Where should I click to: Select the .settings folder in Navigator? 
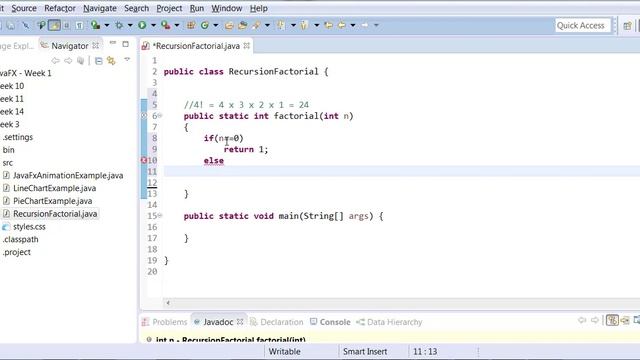tap(18, 137)
